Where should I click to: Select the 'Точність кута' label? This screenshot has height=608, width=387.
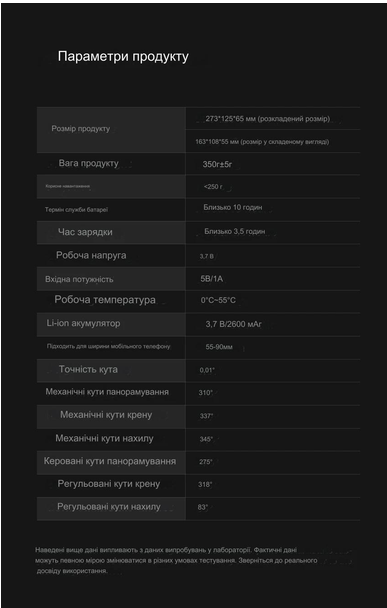88,369
